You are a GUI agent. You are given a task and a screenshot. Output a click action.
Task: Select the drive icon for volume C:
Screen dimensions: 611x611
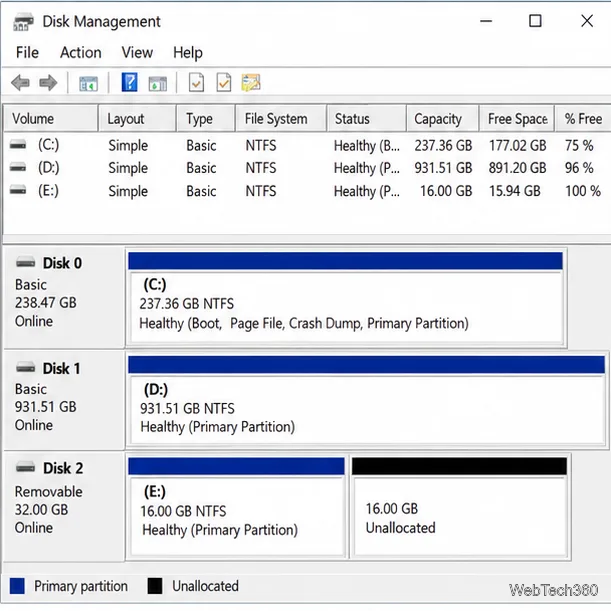(18, 145)
